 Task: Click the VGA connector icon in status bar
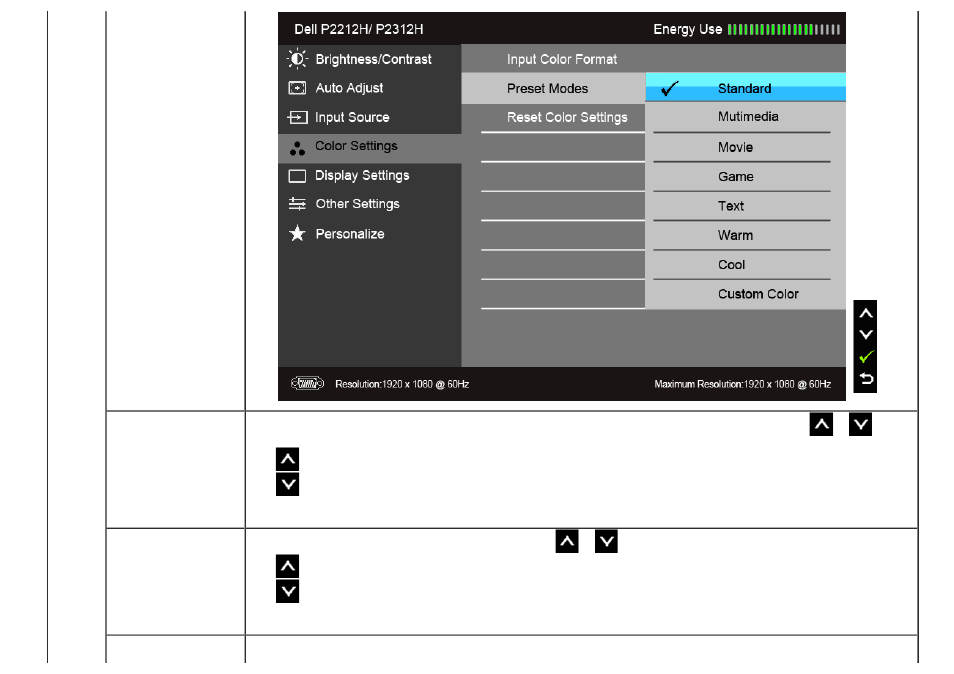(307, 383)
